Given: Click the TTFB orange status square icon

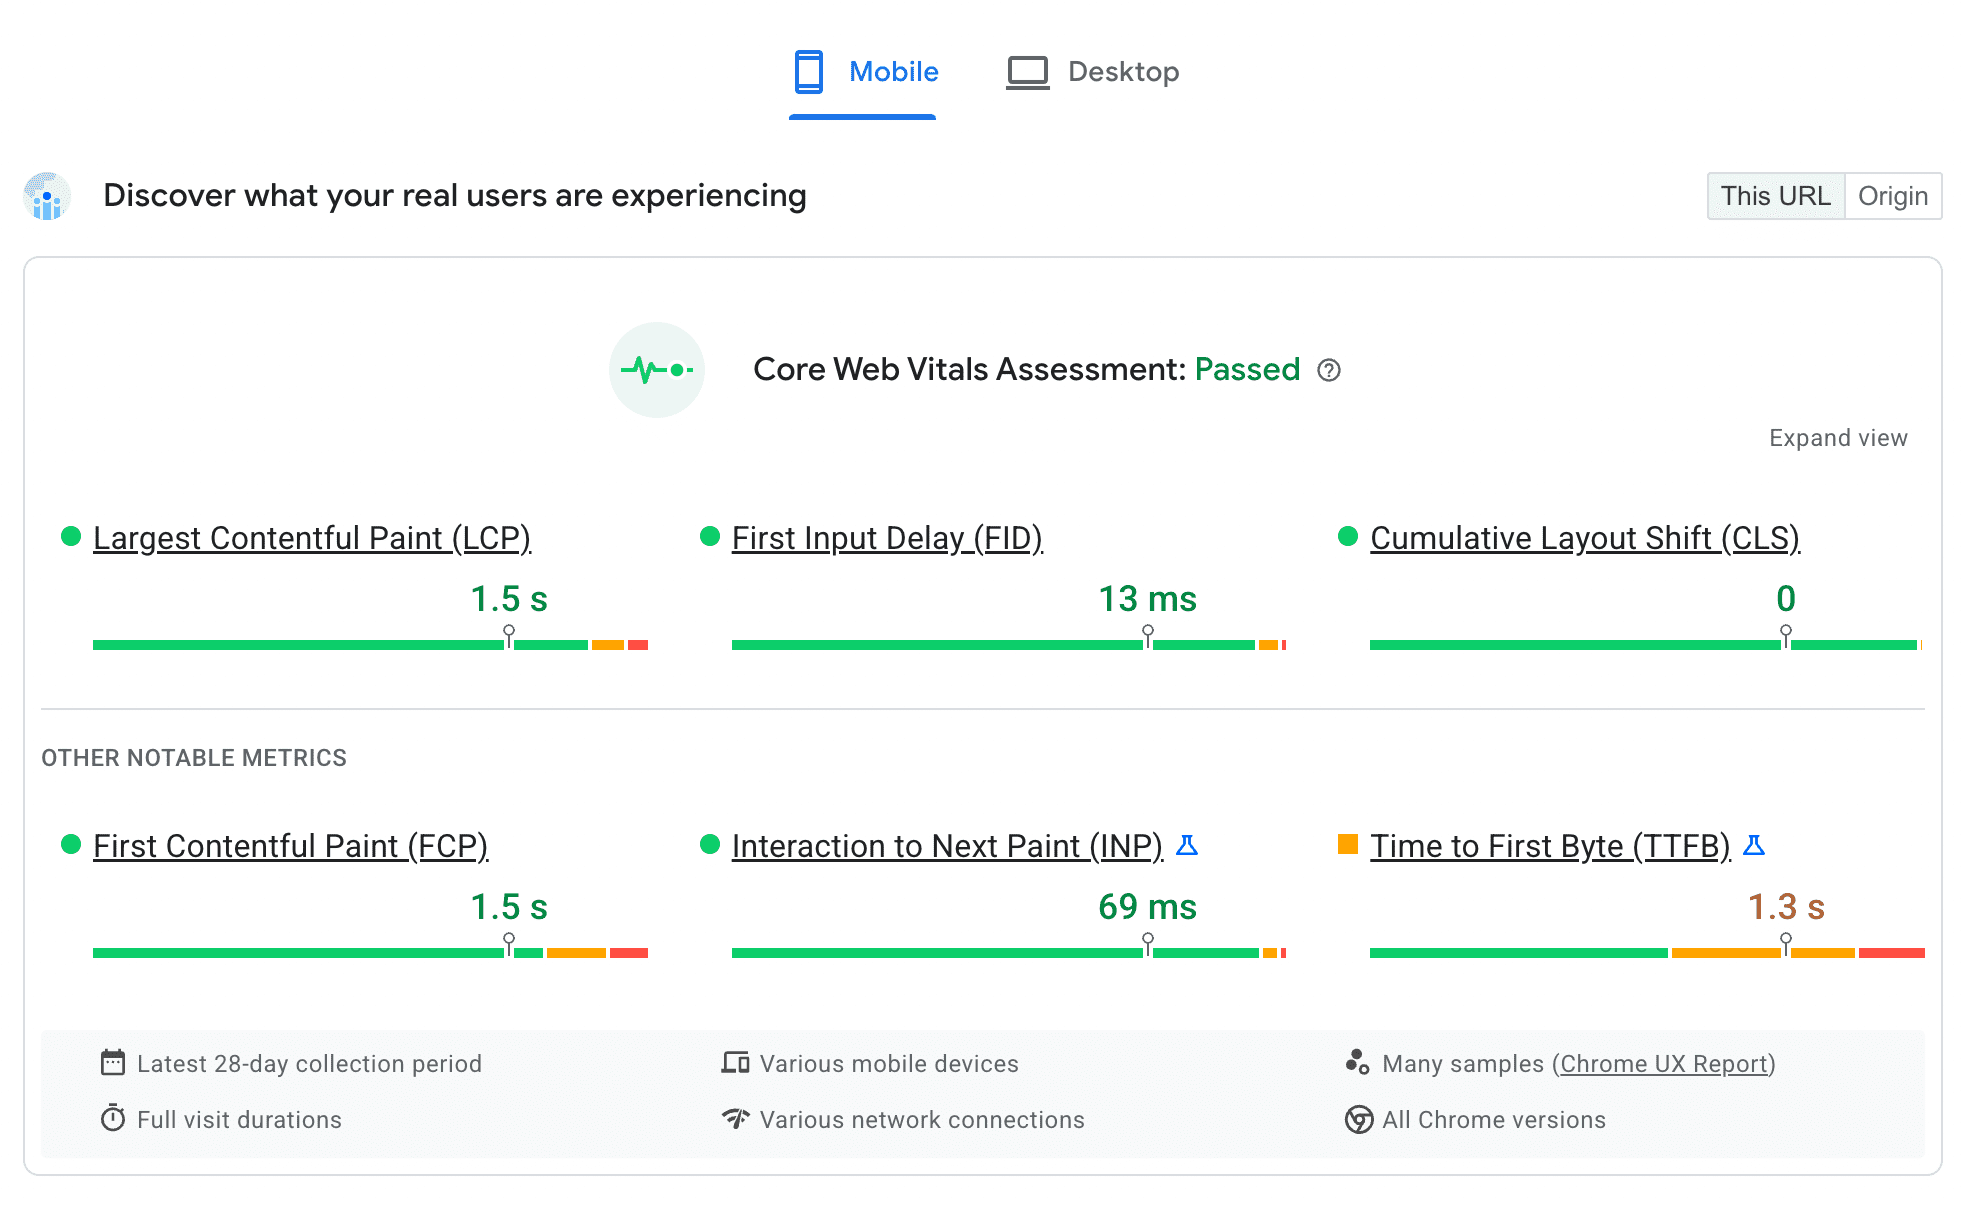Looking at the screenshot, I should [x=1348, y=845].
